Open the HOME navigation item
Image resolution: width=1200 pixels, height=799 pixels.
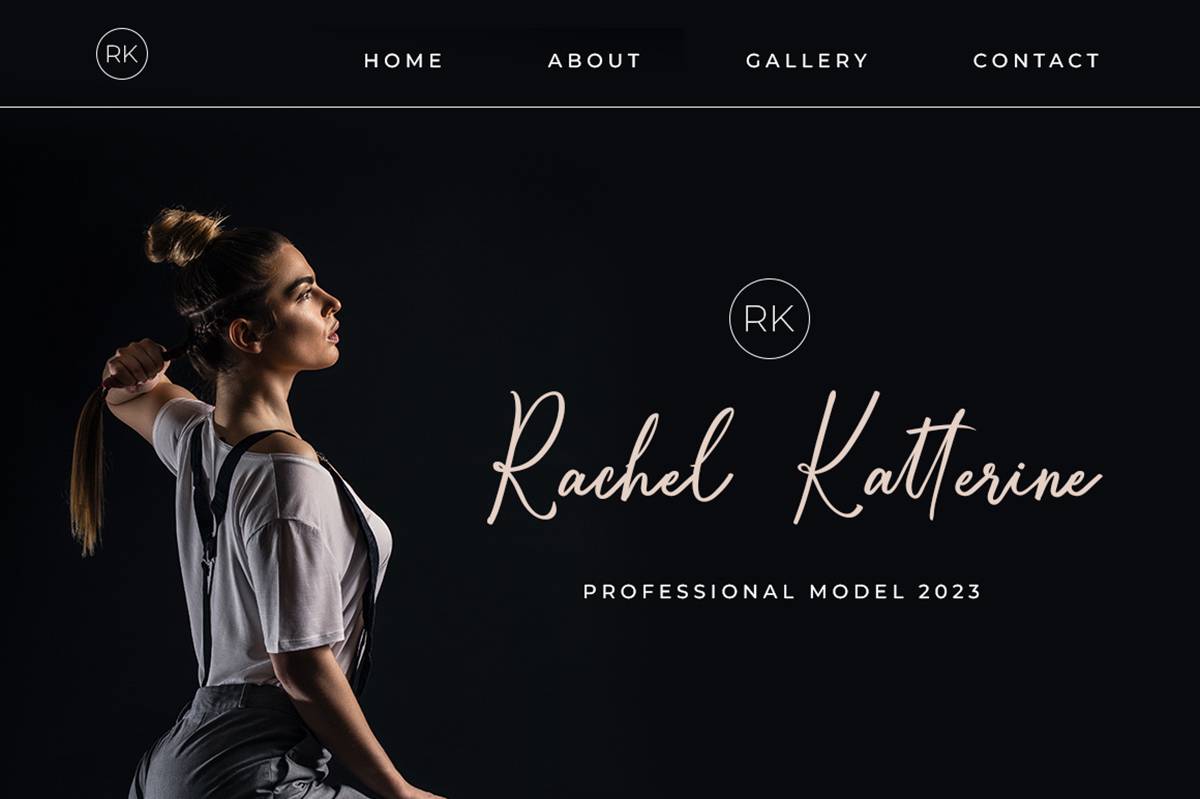pos(404,61)
